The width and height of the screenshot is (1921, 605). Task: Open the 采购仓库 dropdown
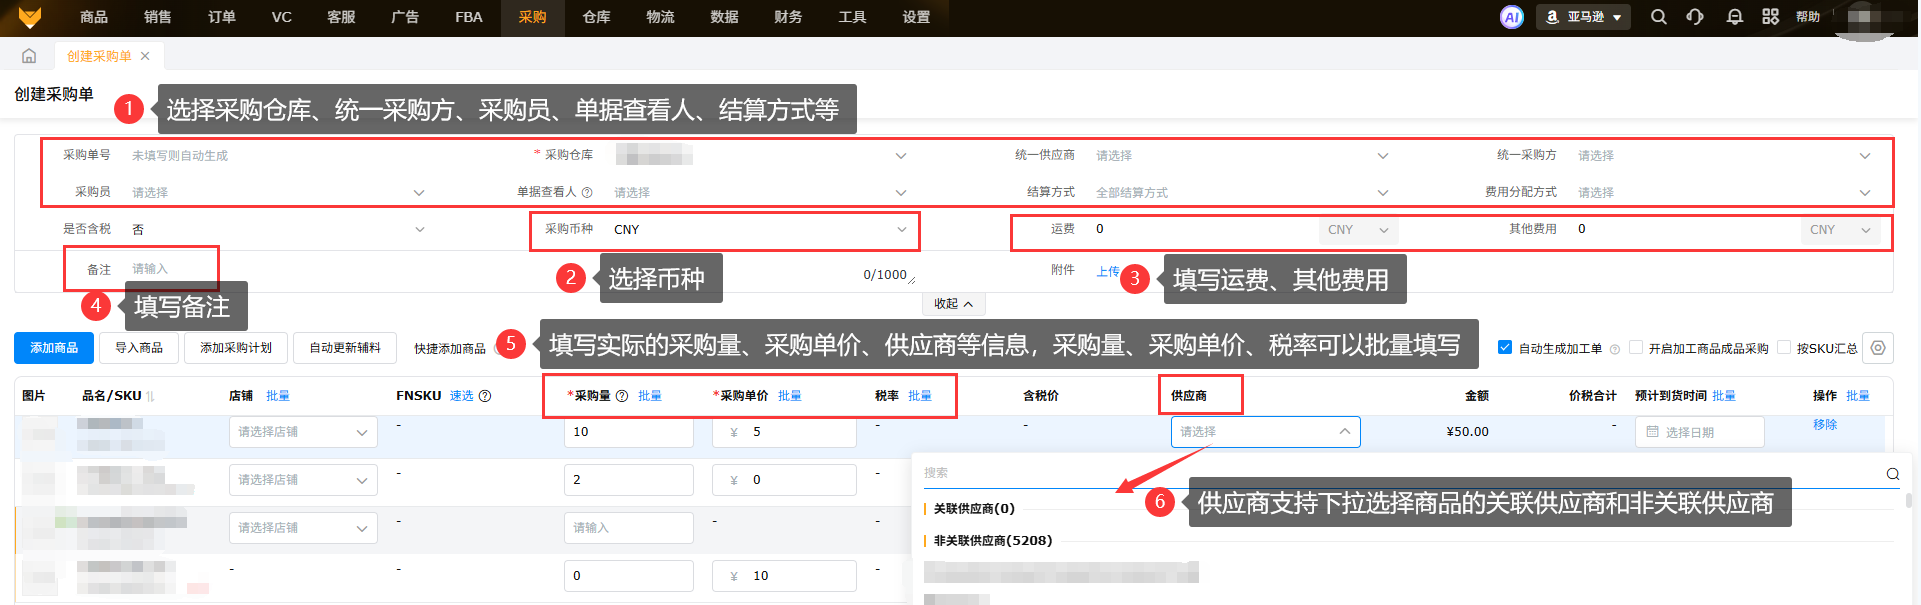pos(762,155)
